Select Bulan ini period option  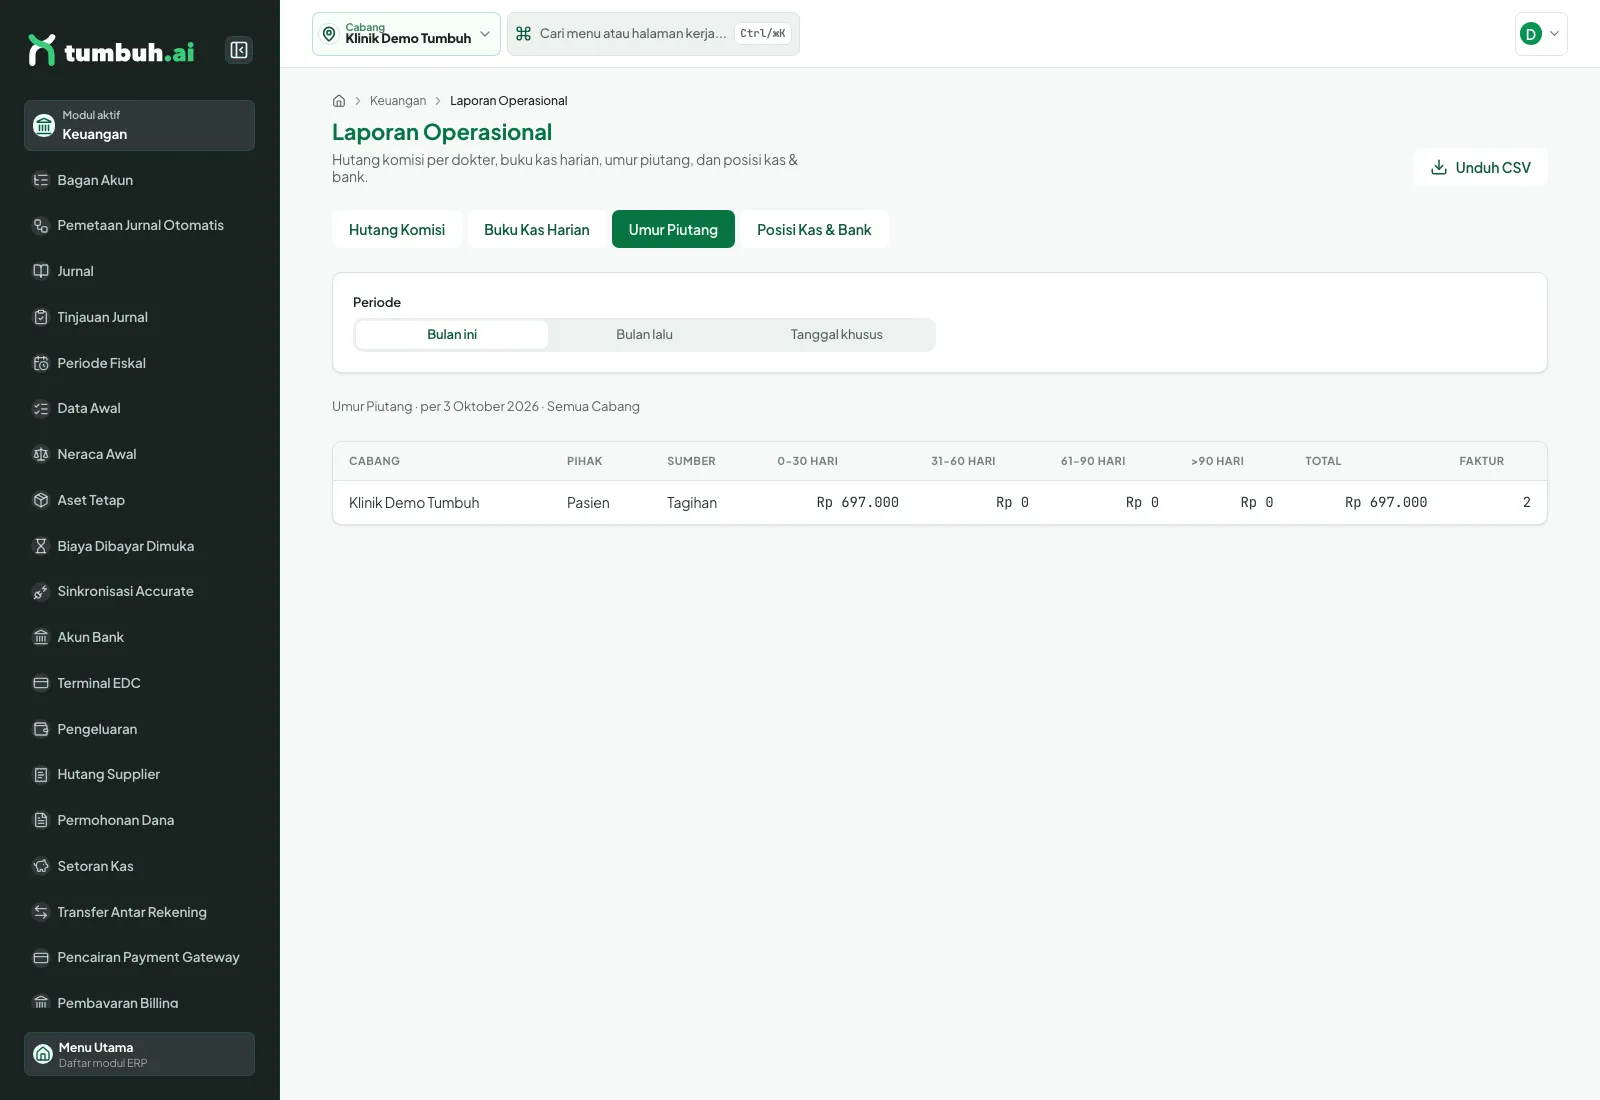pyautogui.click(x=452, y=335)
